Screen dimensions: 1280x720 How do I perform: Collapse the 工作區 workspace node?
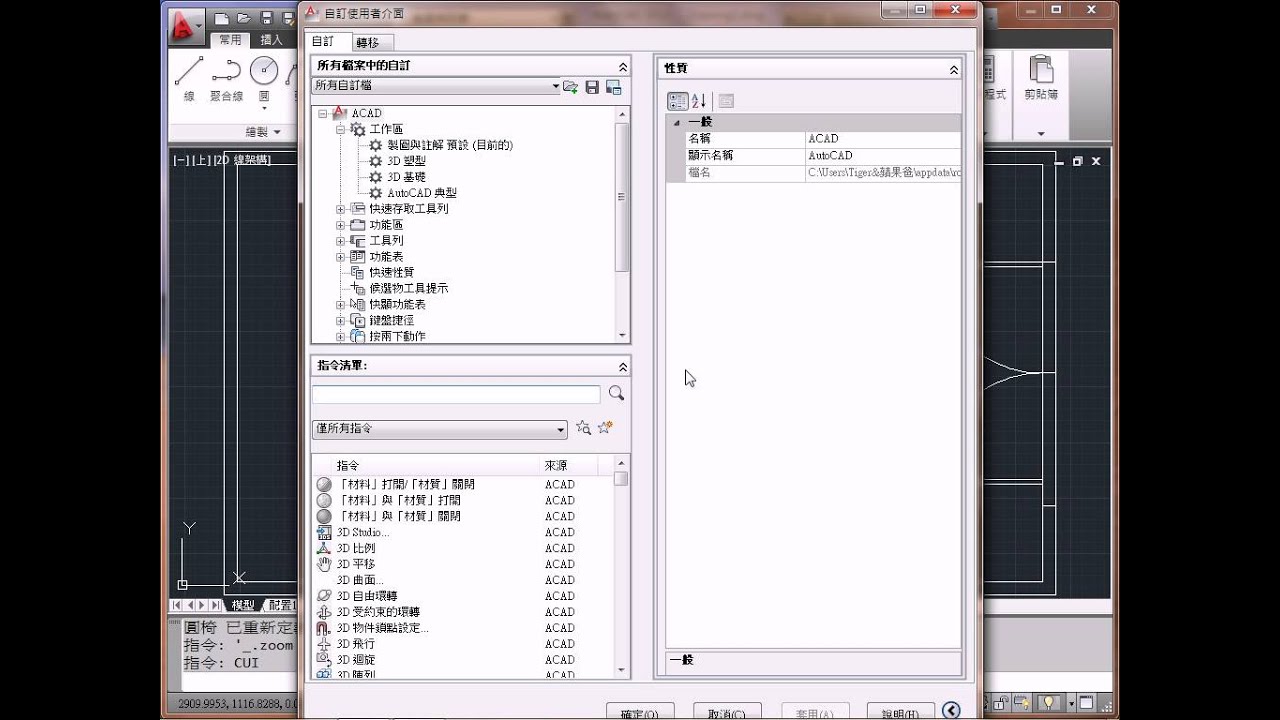pos(340,129)
